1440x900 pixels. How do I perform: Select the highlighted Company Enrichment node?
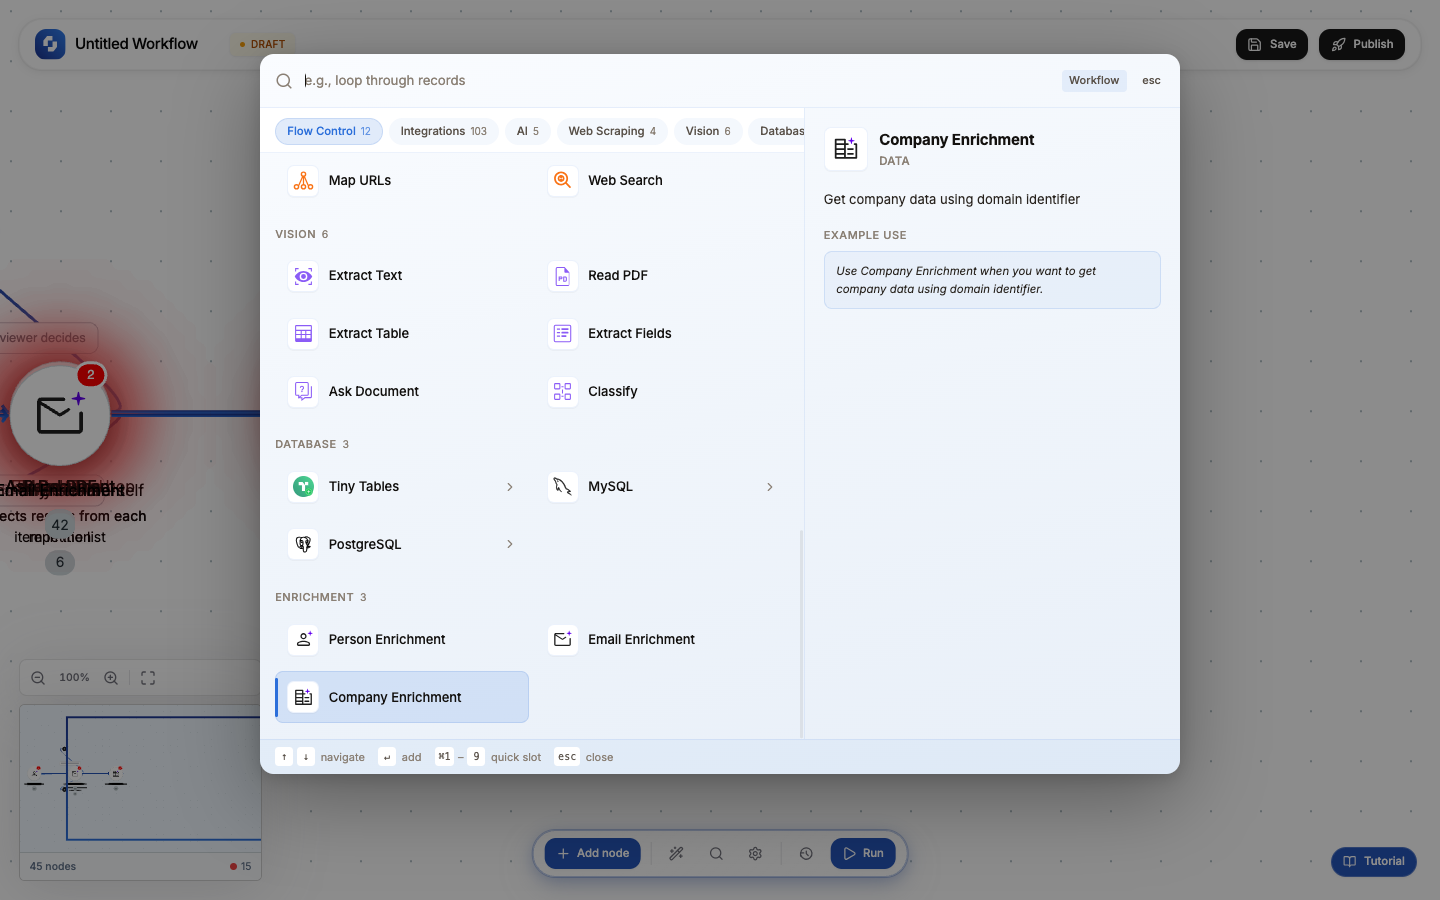click(x=402, y=697)
